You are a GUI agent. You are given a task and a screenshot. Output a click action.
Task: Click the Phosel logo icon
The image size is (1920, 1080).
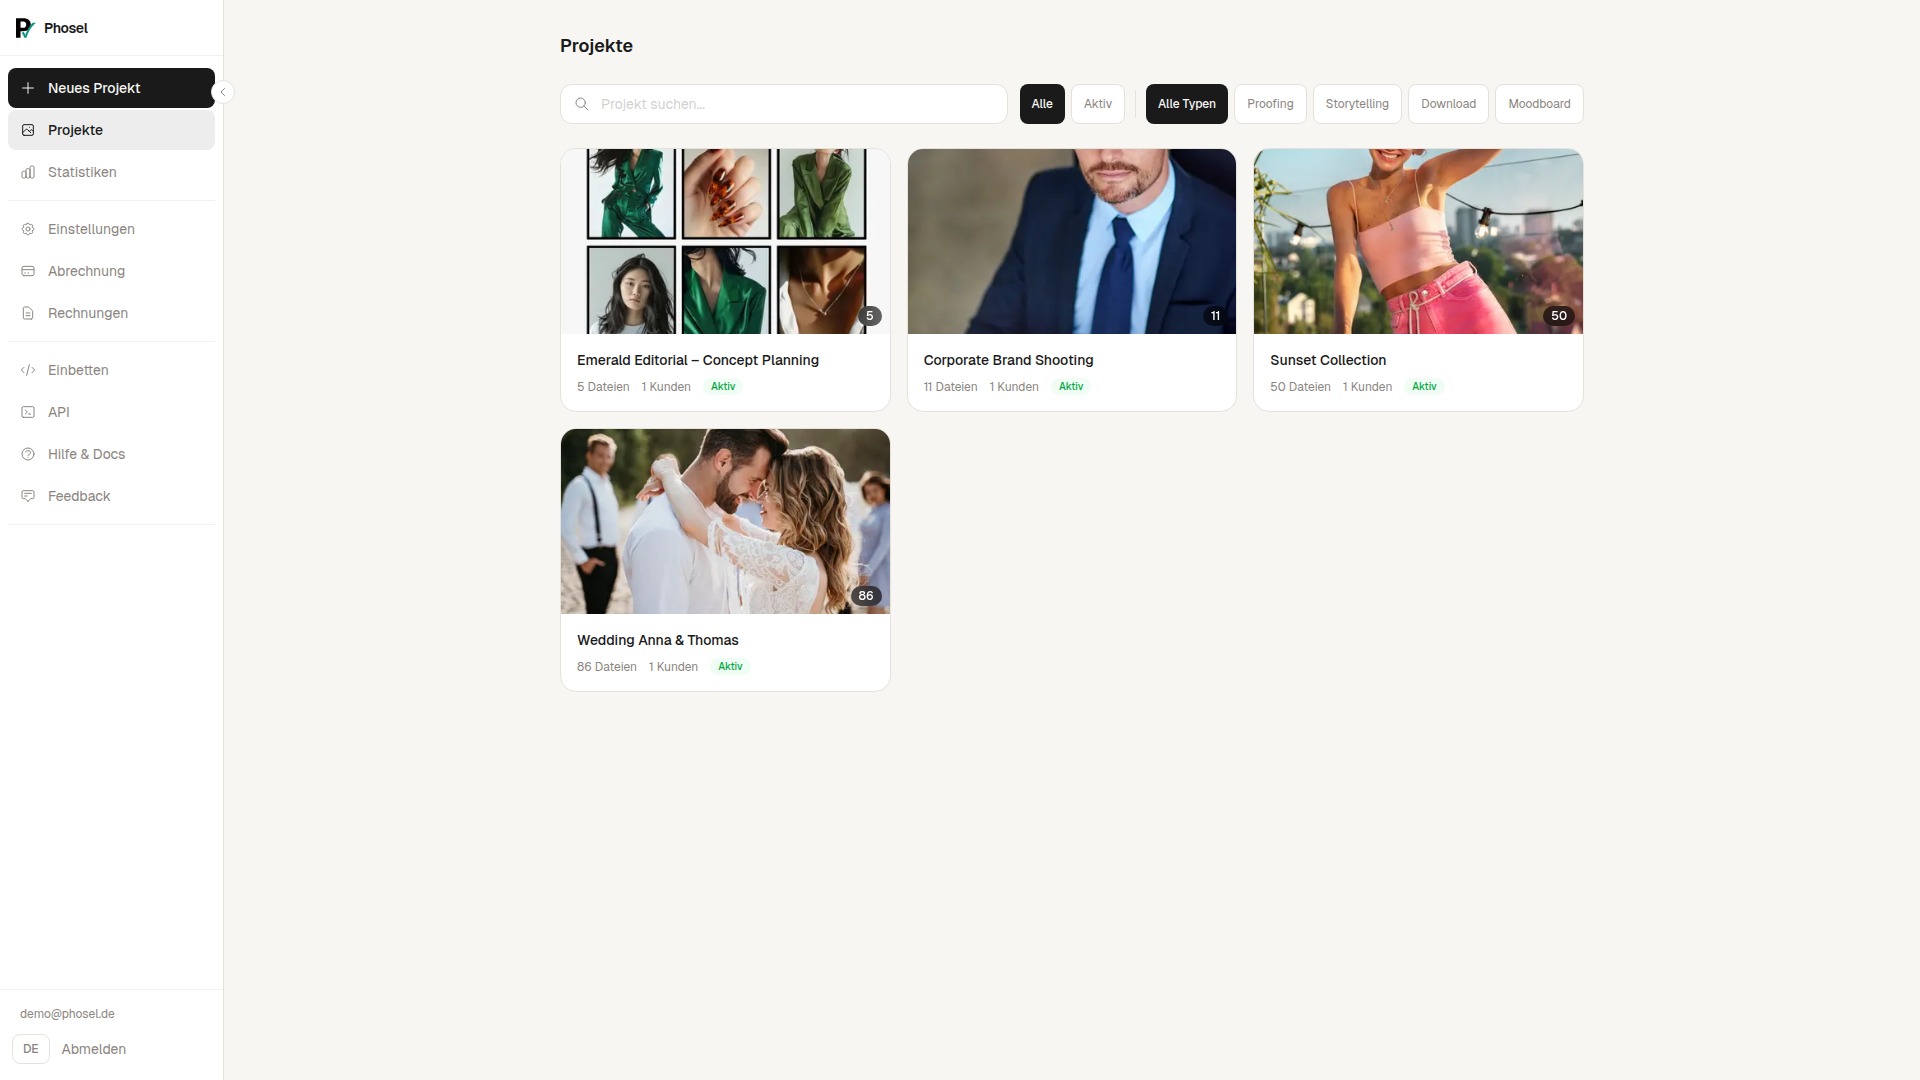point(25,28)
